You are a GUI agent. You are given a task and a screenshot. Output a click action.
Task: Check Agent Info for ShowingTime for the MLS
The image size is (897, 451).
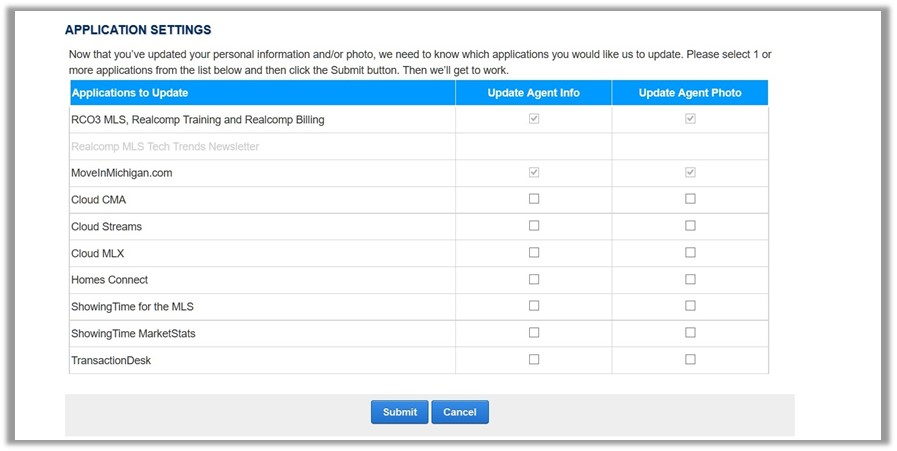(x=534, y=306)
